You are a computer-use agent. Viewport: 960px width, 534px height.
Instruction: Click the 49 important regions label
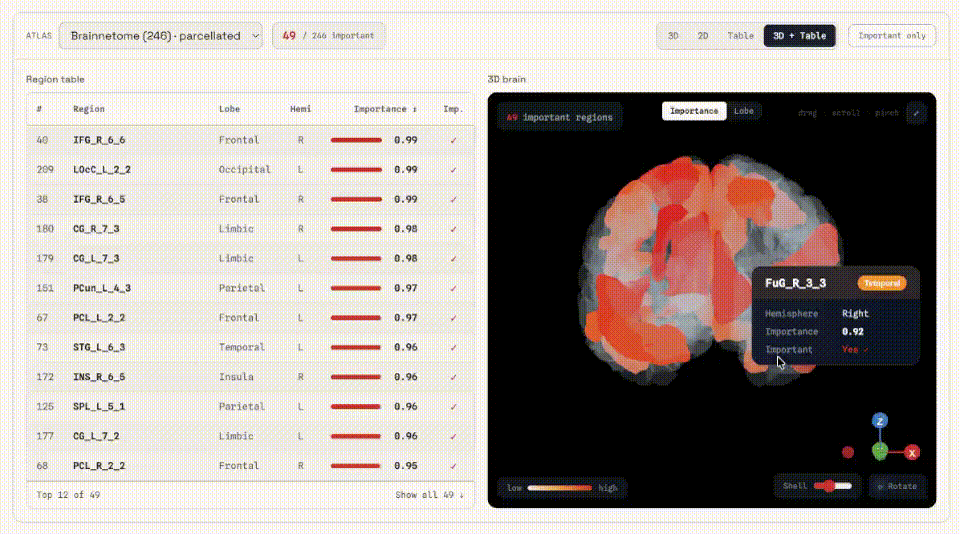(560, 117)
